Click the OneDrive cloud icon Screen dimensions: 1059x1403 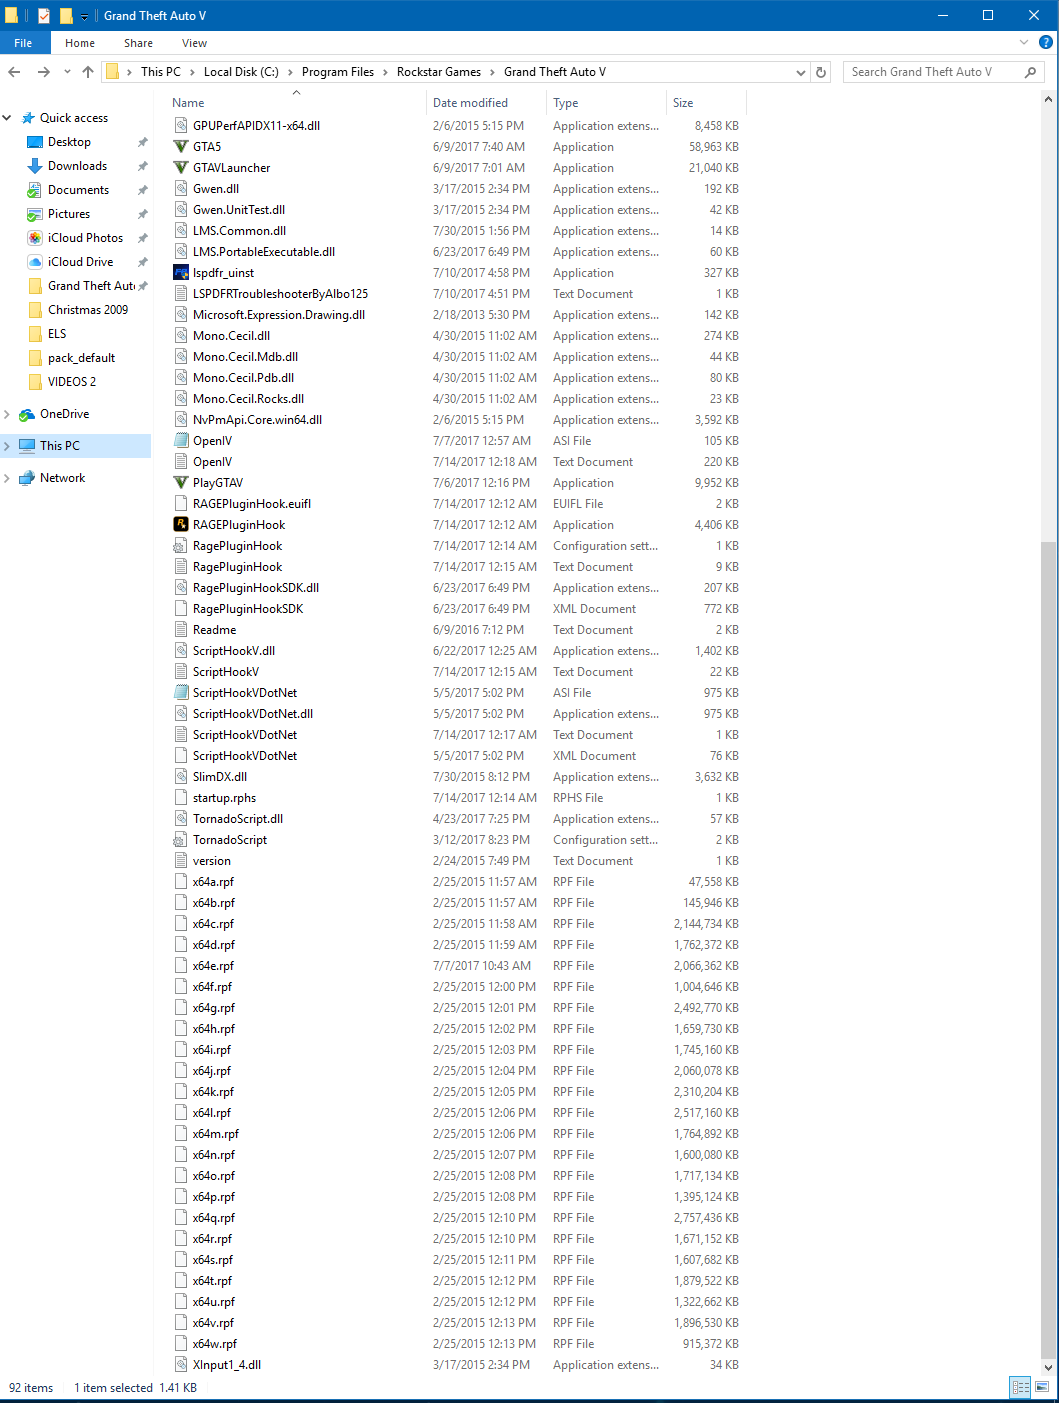pyautogui.click(x=27, y=414)
